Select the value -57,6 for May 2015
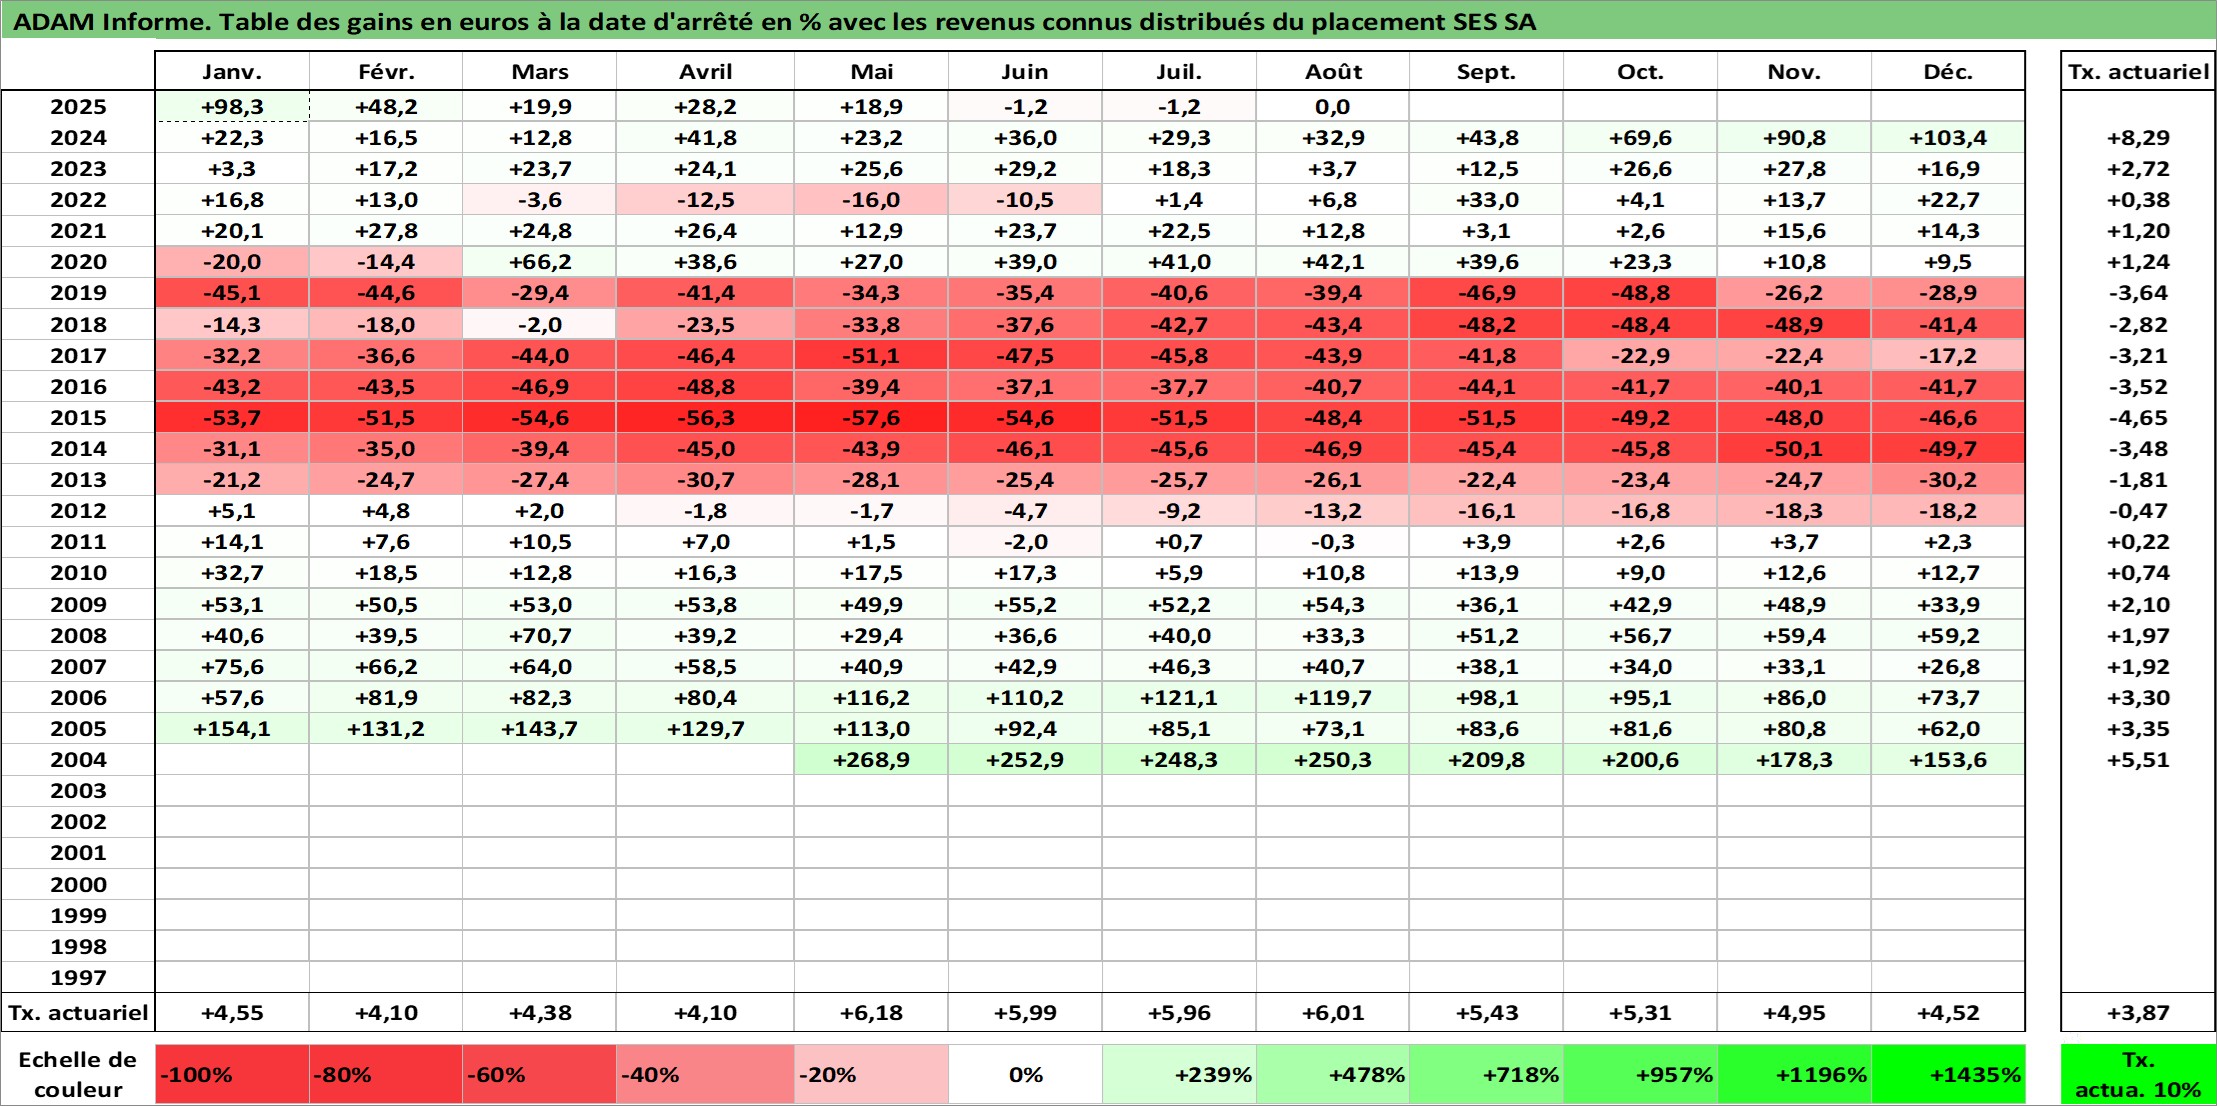The image size is (2217, 1106). click(x=872, y=417)
